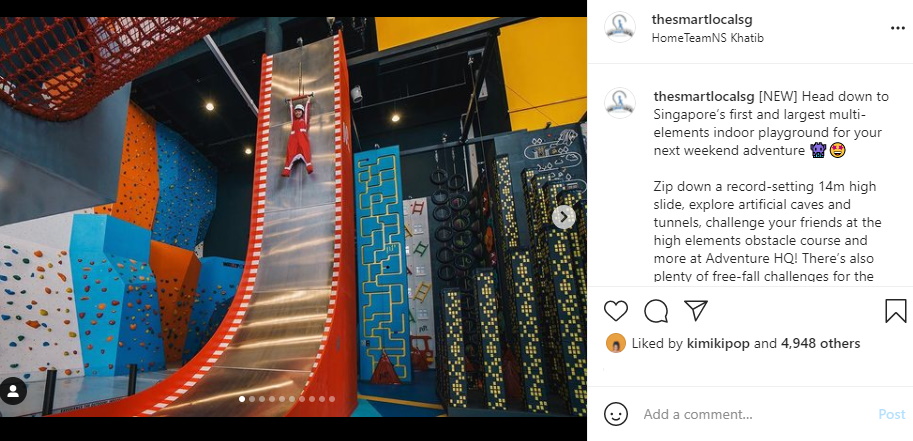Go to next photo with right arrow

(564, 217)
